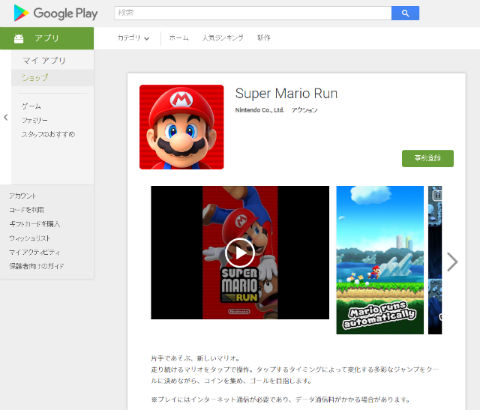Image resolution: width=480 pixels, height=410 pixels.
Task: Open the 新作 tab
Action: point(264,38)
